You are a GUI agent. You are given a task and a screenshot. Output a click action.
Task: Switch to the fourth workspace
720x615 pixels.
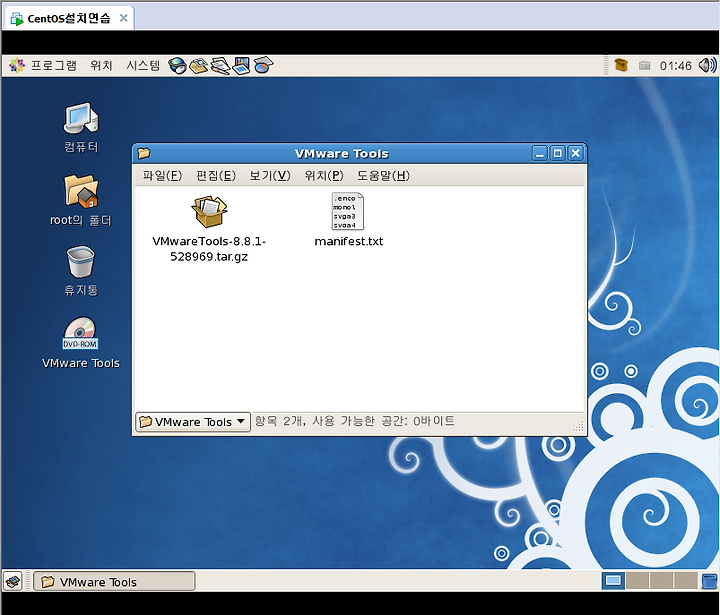pos(686,581)
